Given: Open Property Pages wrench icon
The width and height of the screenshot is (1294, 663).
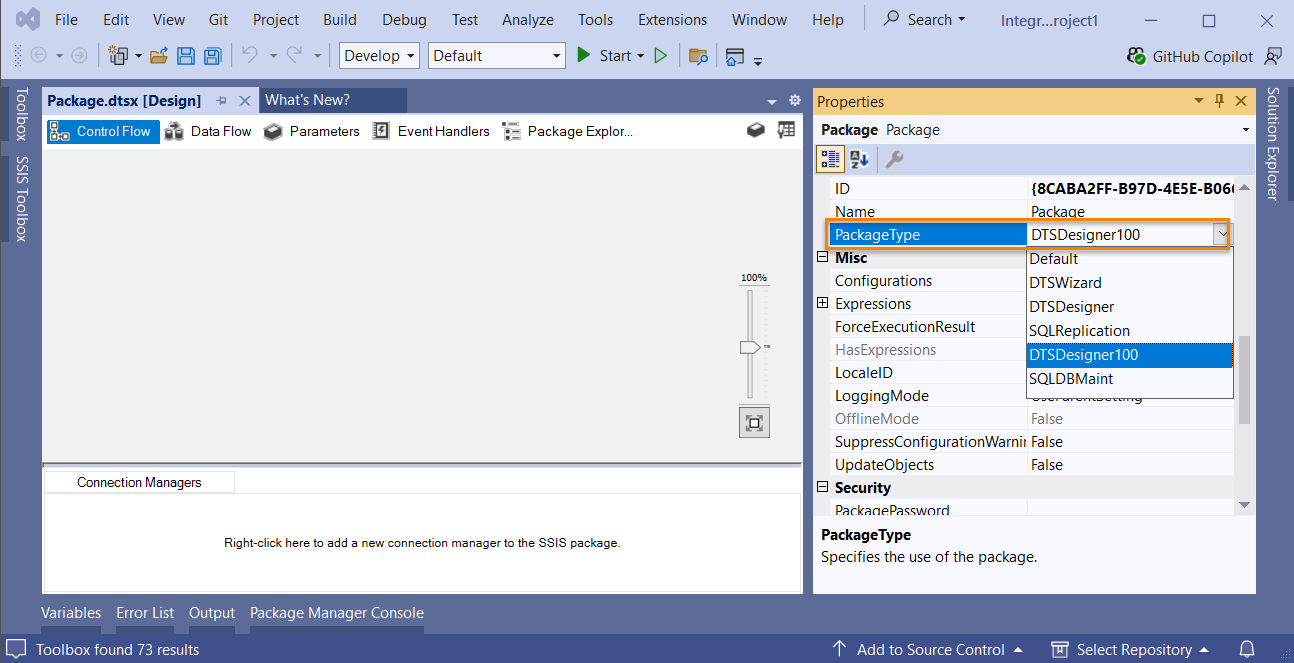Looking at the screenshot, I should (x=895, y=159).
